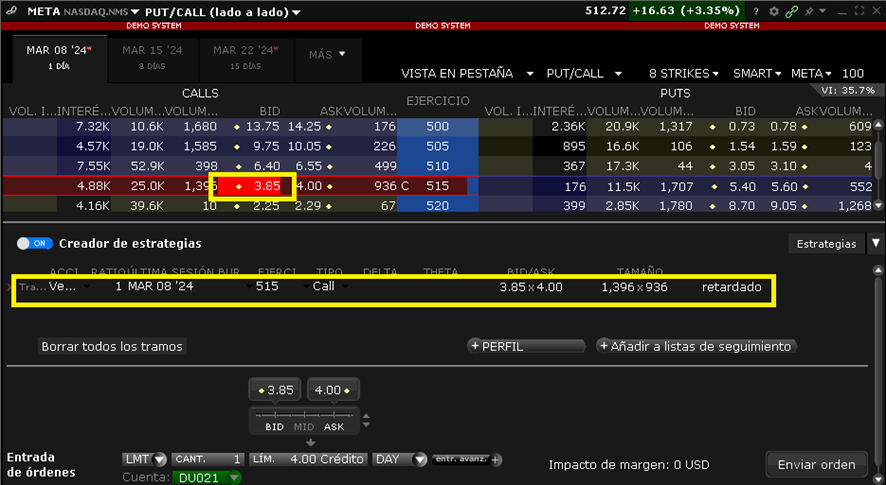The width and height of the screenshot is (886, 485).
Task: Open the LMT order type dropdown
Action: 141,460
